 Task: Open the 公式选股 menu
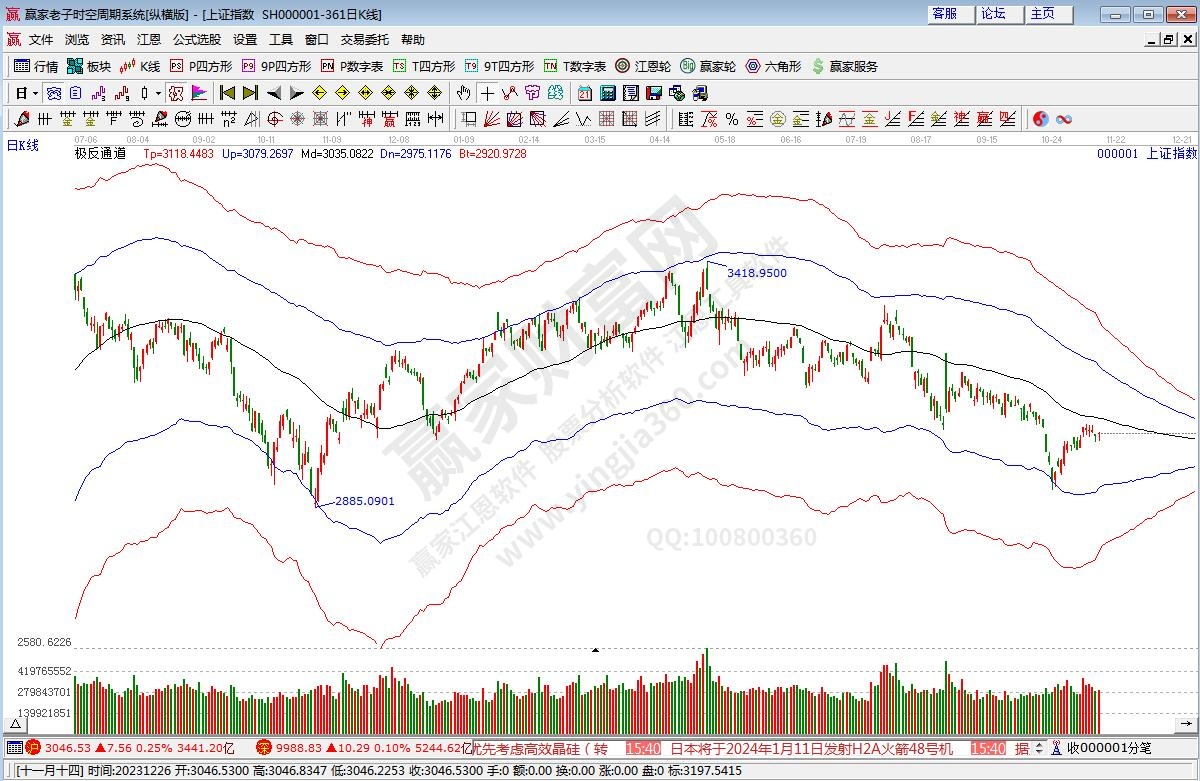197,40
